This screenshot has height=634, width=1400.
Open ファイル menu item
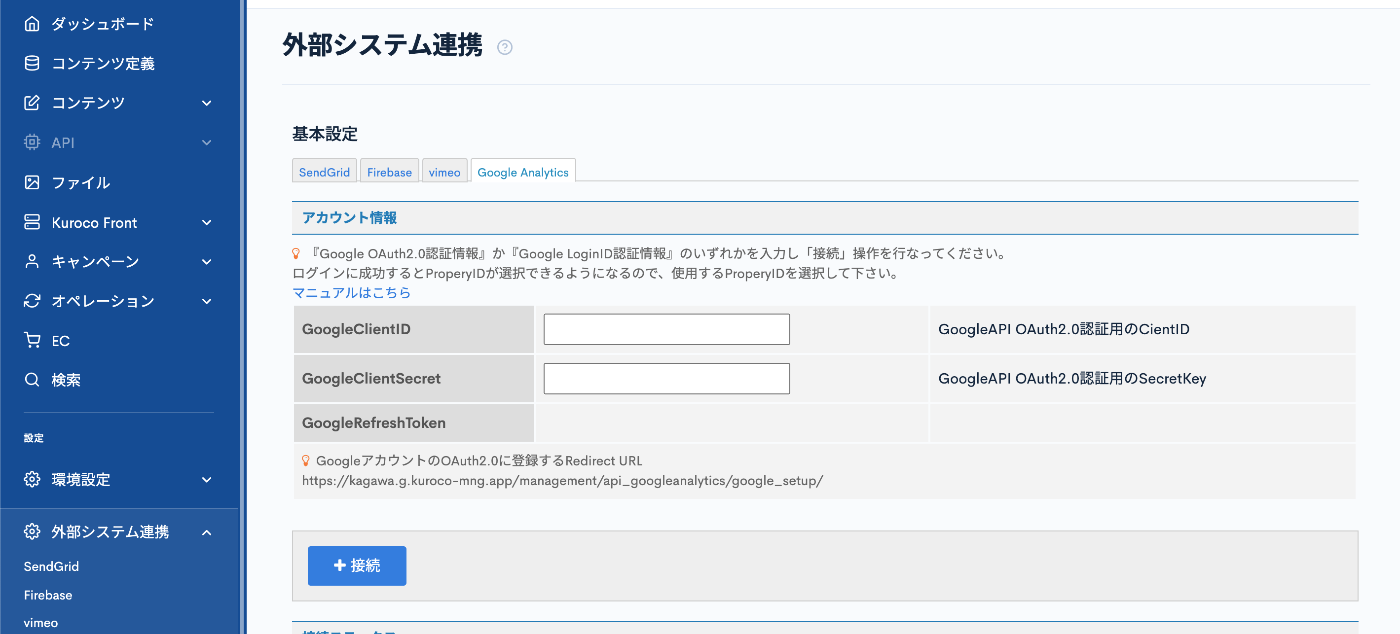(x=81, y=182)
